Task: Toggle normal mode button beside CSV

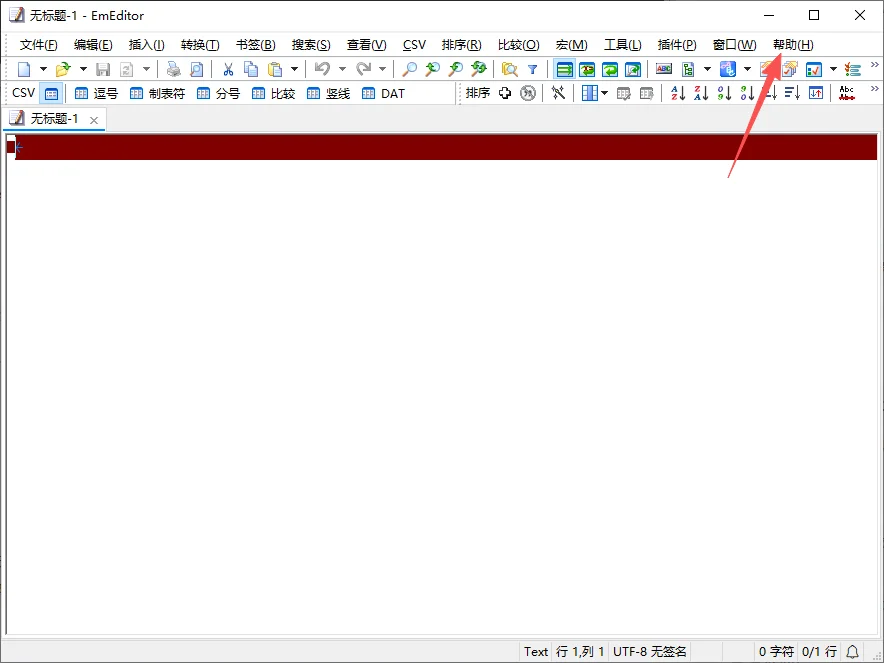Action: [x=51, y=94]
